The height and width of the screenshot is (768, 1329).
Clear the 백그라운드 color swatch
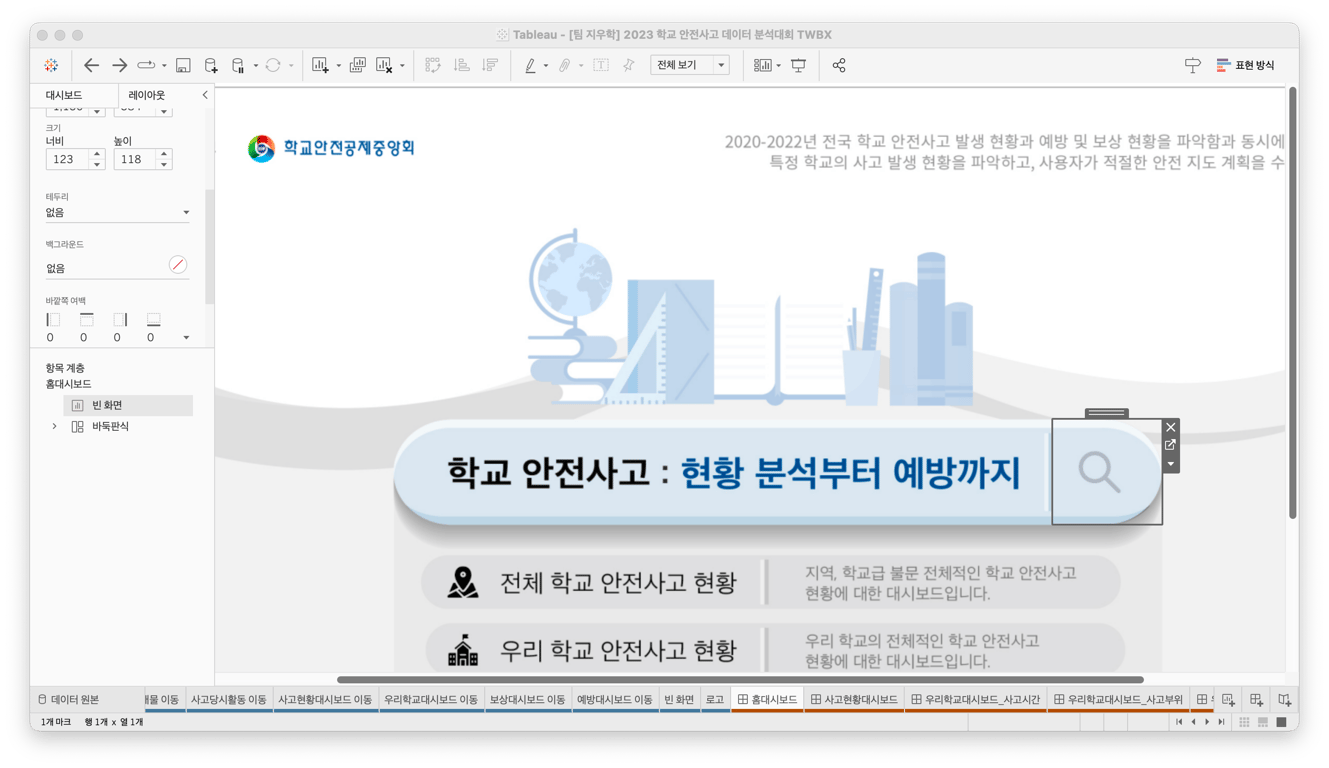177,264
